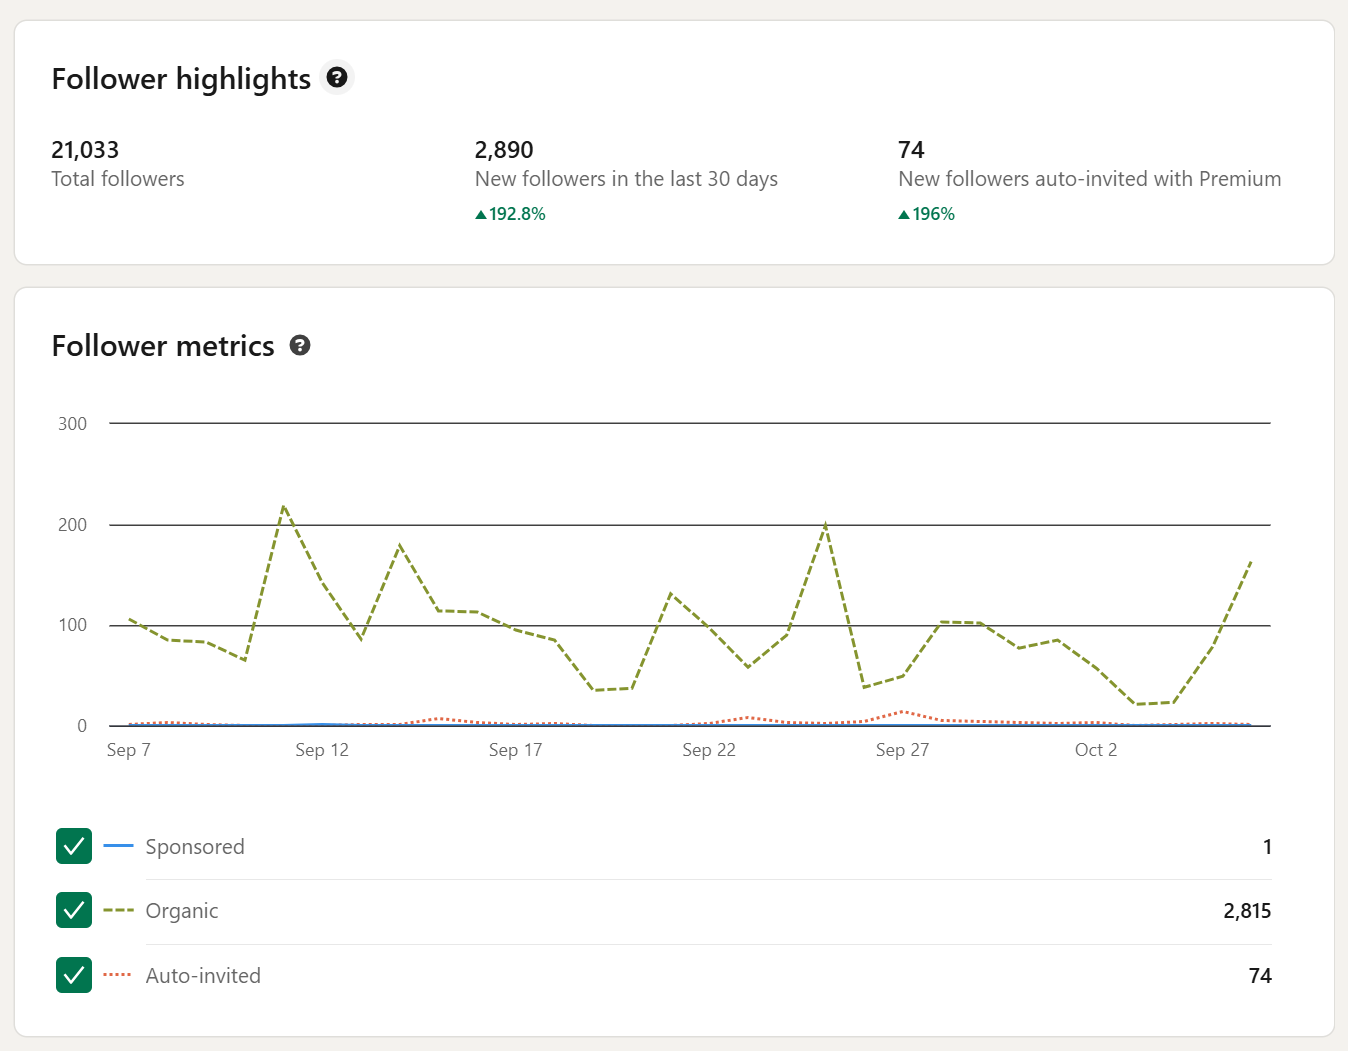This screenshot has height=1051, width=1348.
Task: Select the green dashed Organic legend line
Action: pos(118,910)
